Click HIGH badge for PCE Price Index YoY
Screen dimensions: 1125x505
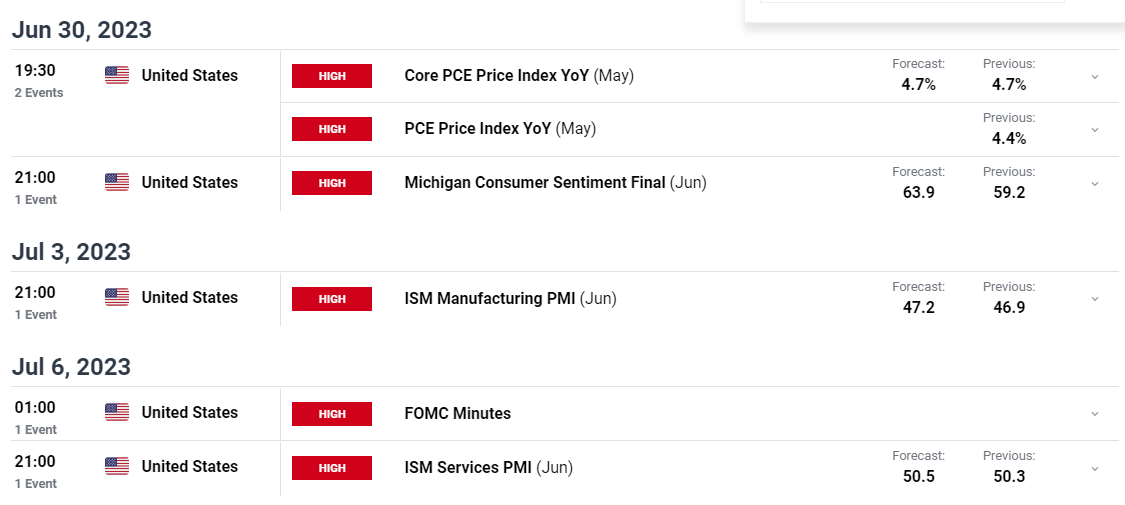click(x=331, y=129)
